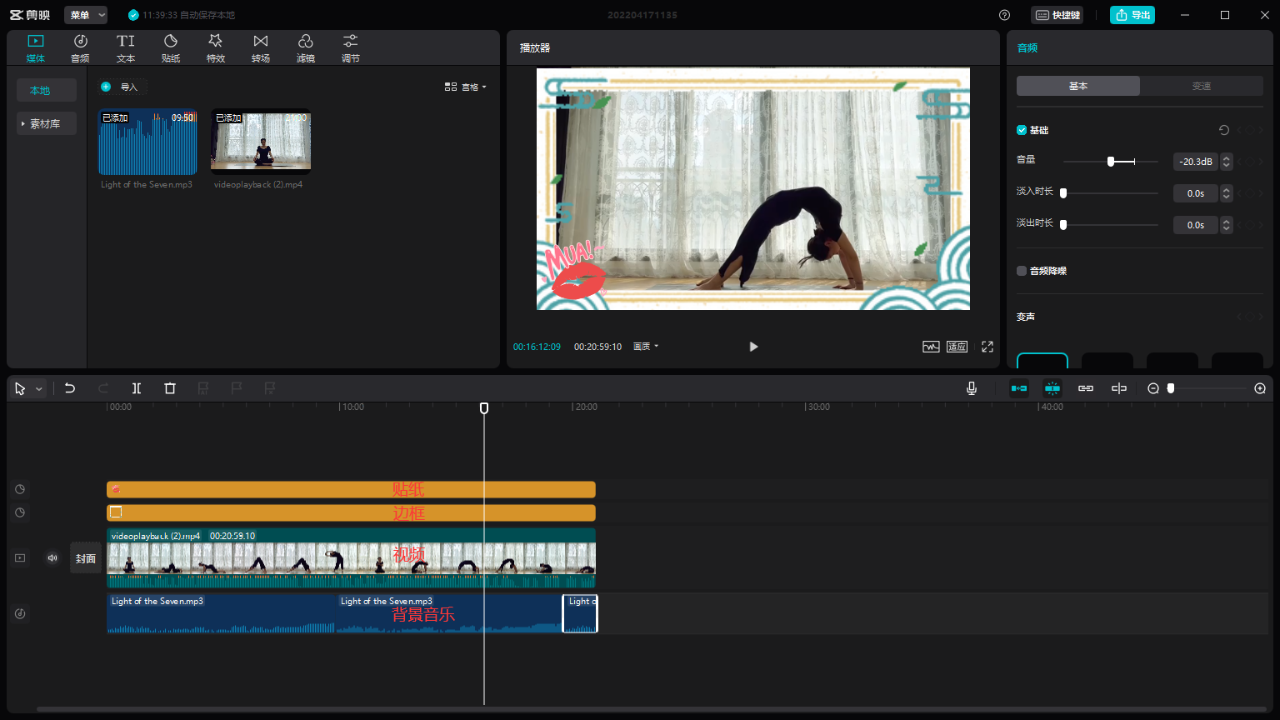Click the 封面 cover button
Viewport: 1280px width, 720px height.
(x=86, y=558)
